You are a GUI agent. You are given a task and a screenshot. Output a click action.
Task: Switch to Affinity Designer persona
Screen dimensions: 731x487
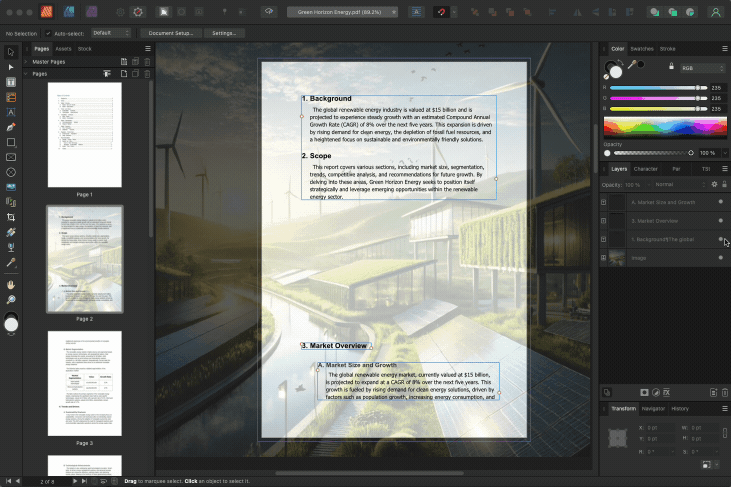coord(69,12)
